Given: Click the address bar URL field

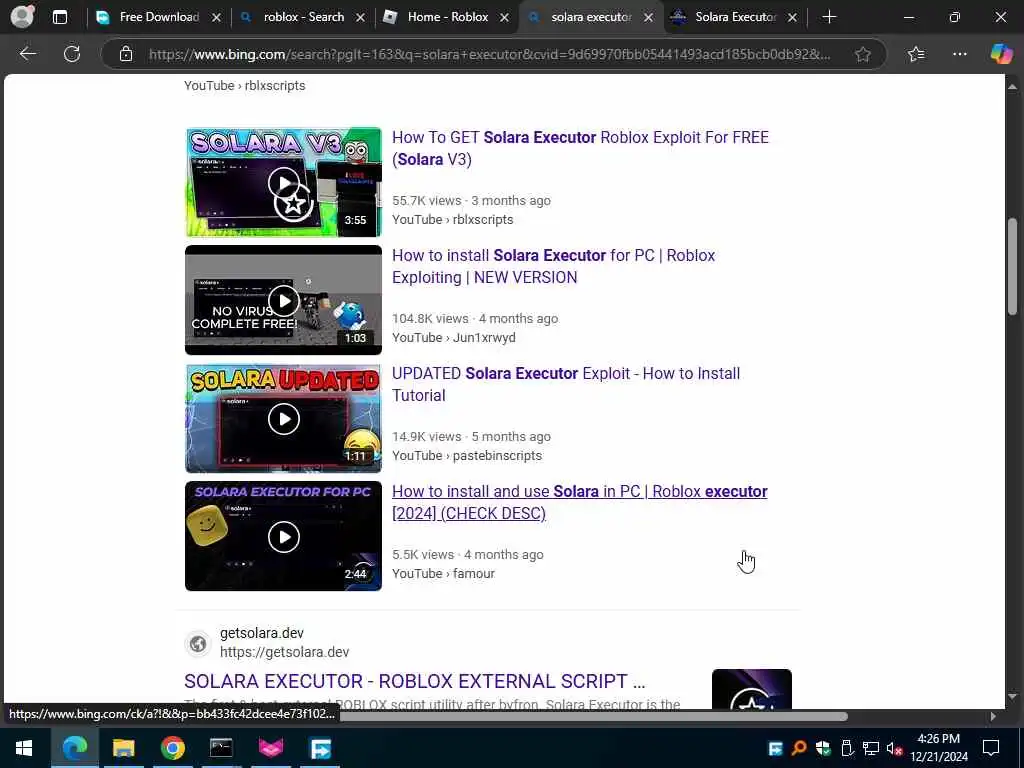Looking at the screenshot, I should click(x=490, y=54).
